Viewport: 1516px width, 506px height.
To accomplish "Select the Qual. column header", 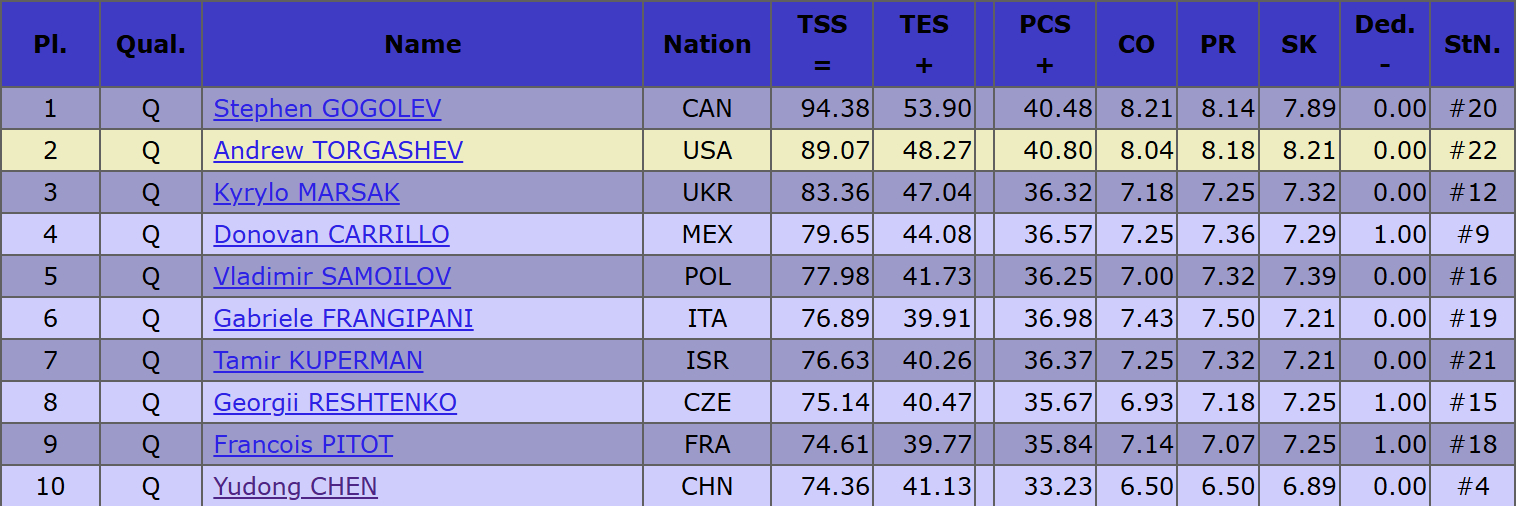I will pyautogui.click(x=151, y=44).
